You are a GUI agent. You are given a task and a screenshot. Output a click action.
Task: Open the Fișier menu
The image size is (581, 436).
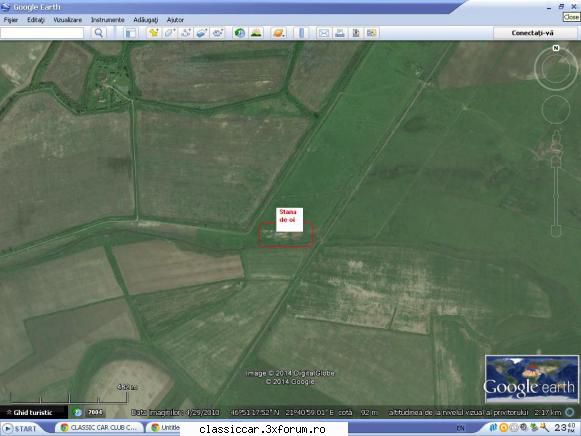(11, 20)
